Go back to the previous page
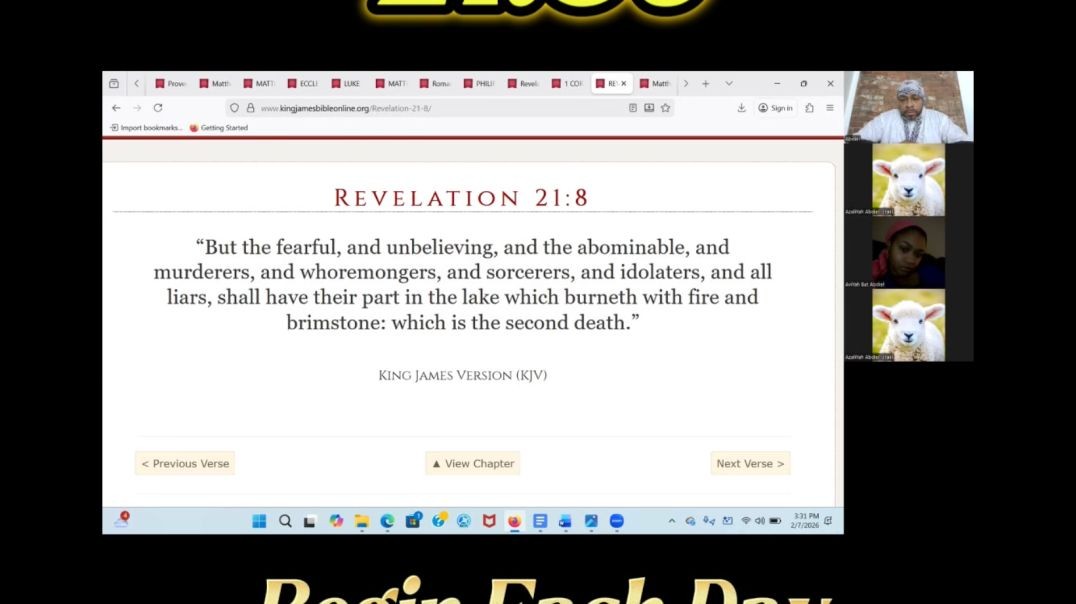Image resolution: width=1076 pixels, height=604 pixels. click(x=116, y=108)
